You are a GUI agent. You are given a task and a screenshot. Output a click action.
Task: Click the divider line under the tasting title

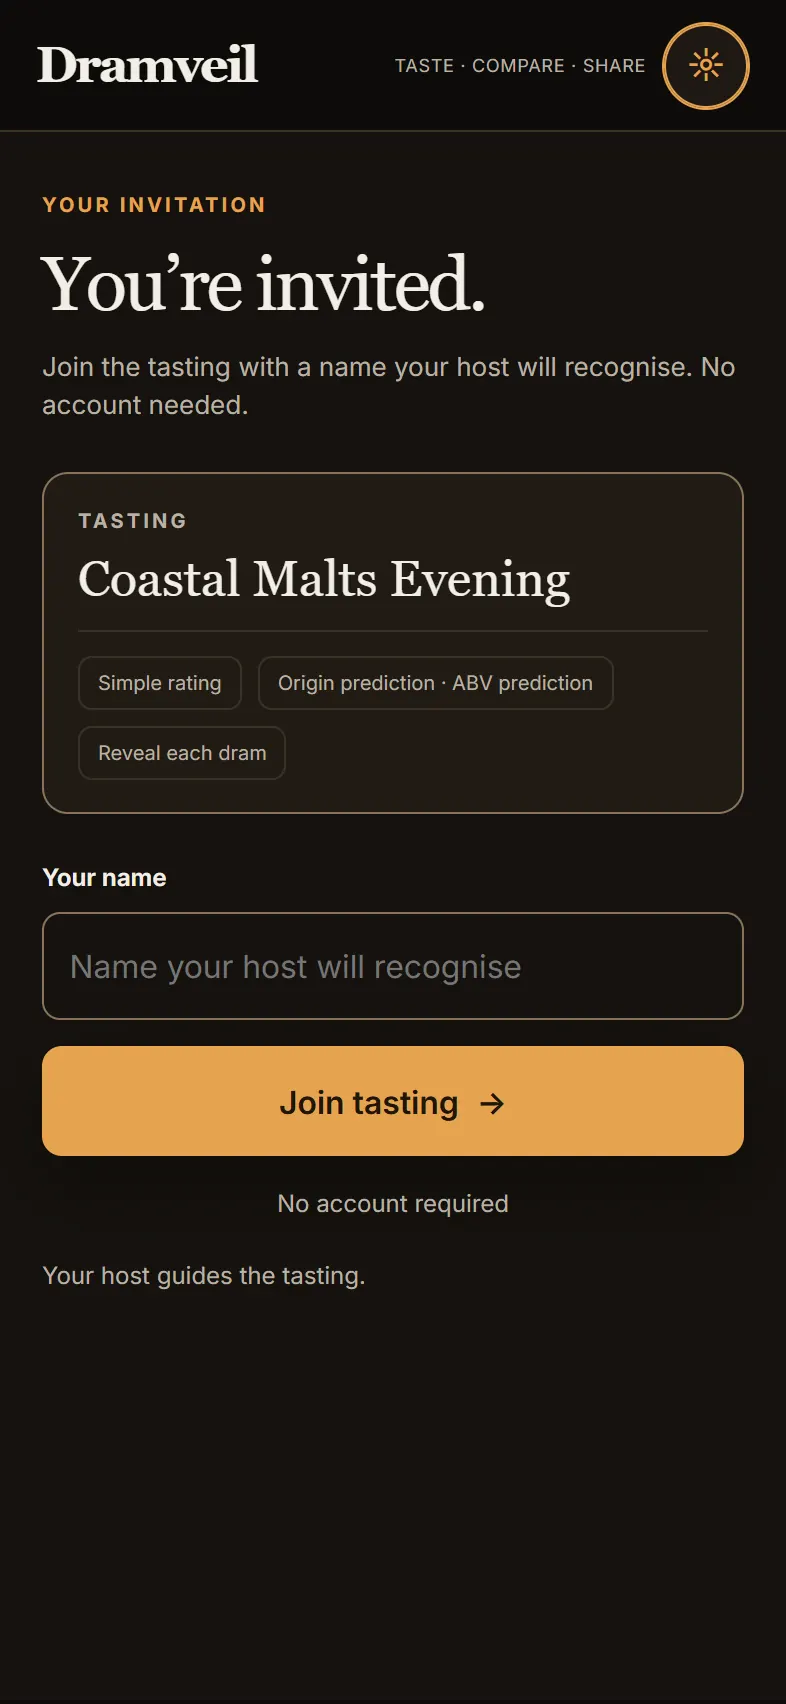click(393, 631)
